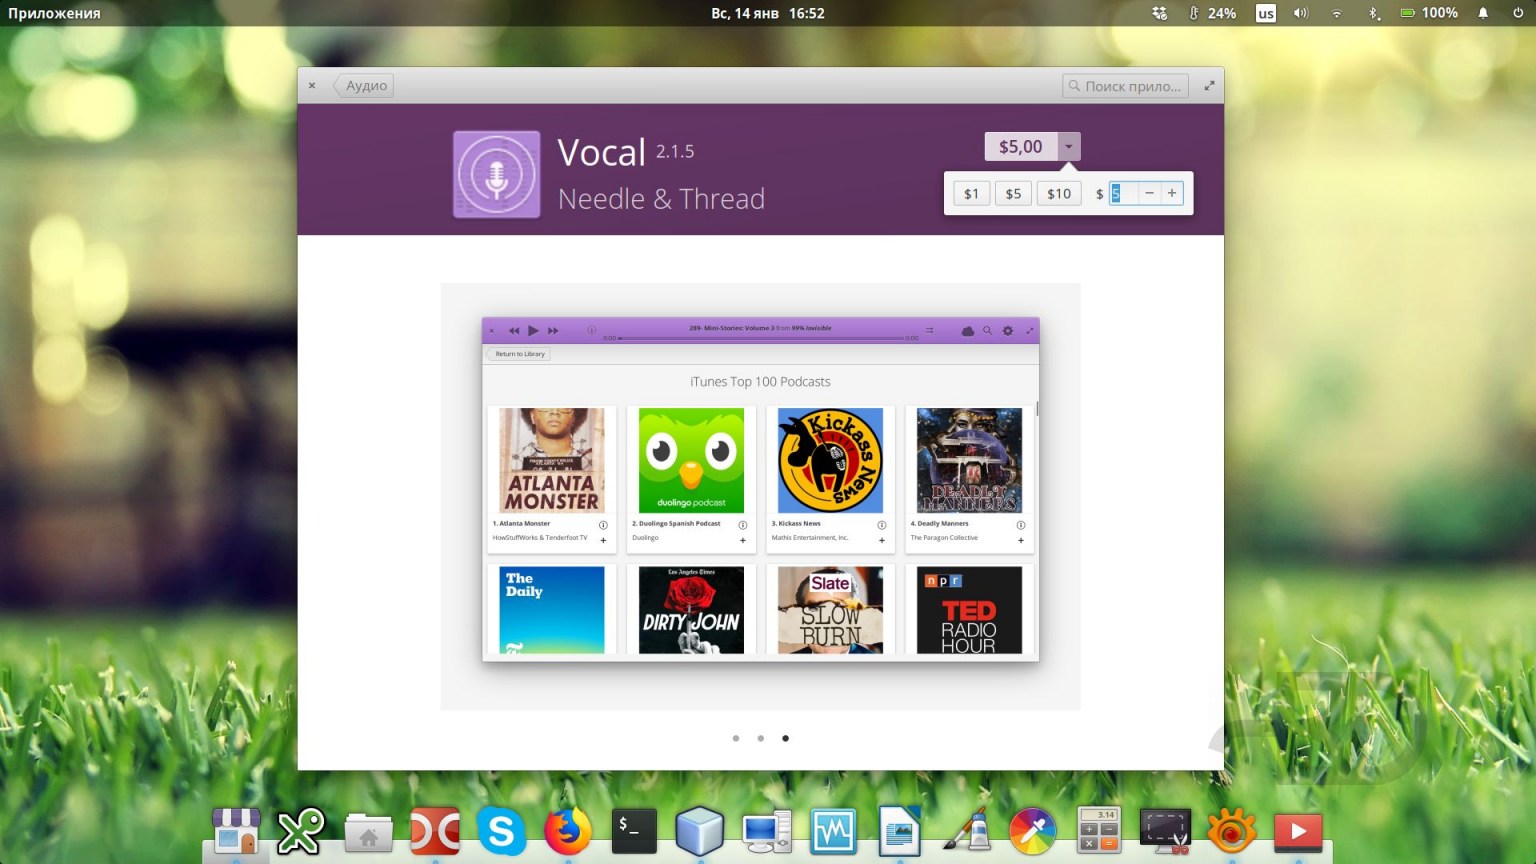Open the Calculator from the dock
Viewport: 1536px width, 864px height.
(1099, 830)
